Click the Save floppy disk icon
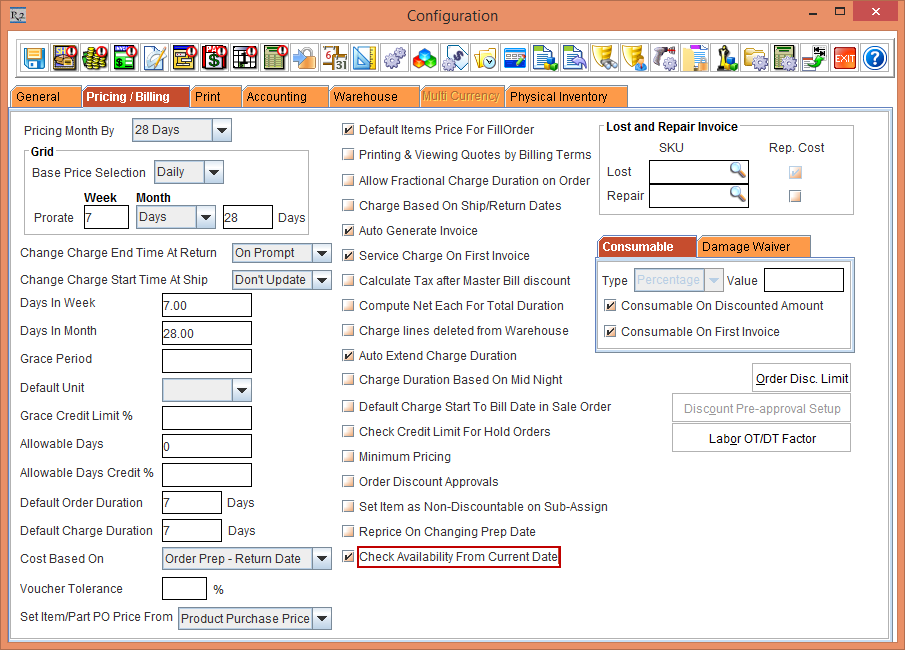This screenshot has width=905, height=650. pyautogui.click(x=35, y=58)
